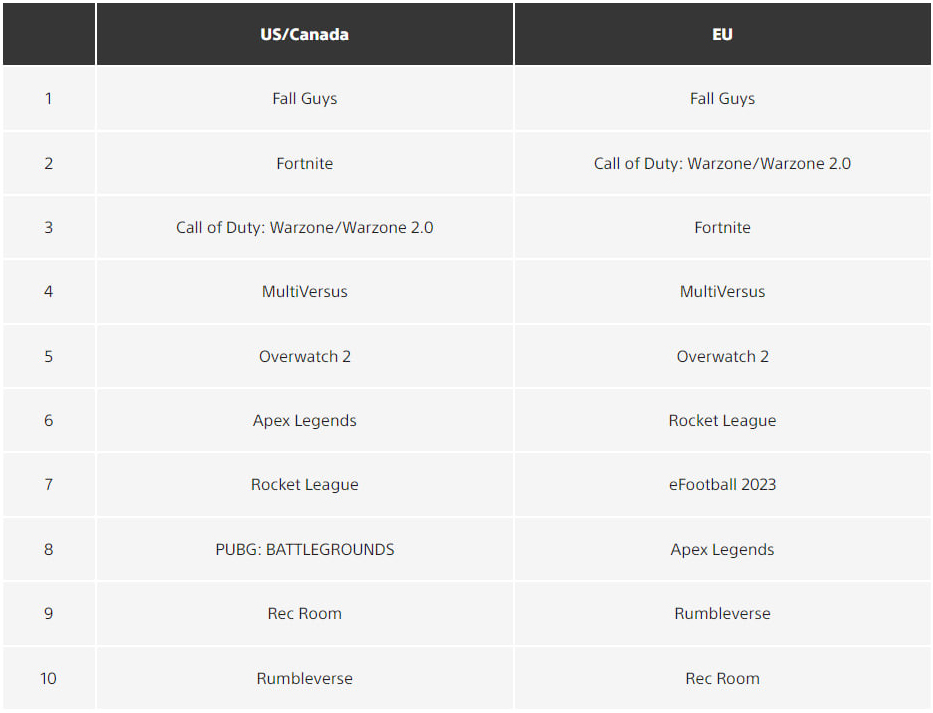Click Fortnite in the US/Canada column
Viewport: 933px width, 713px height.
click(305, 163)
